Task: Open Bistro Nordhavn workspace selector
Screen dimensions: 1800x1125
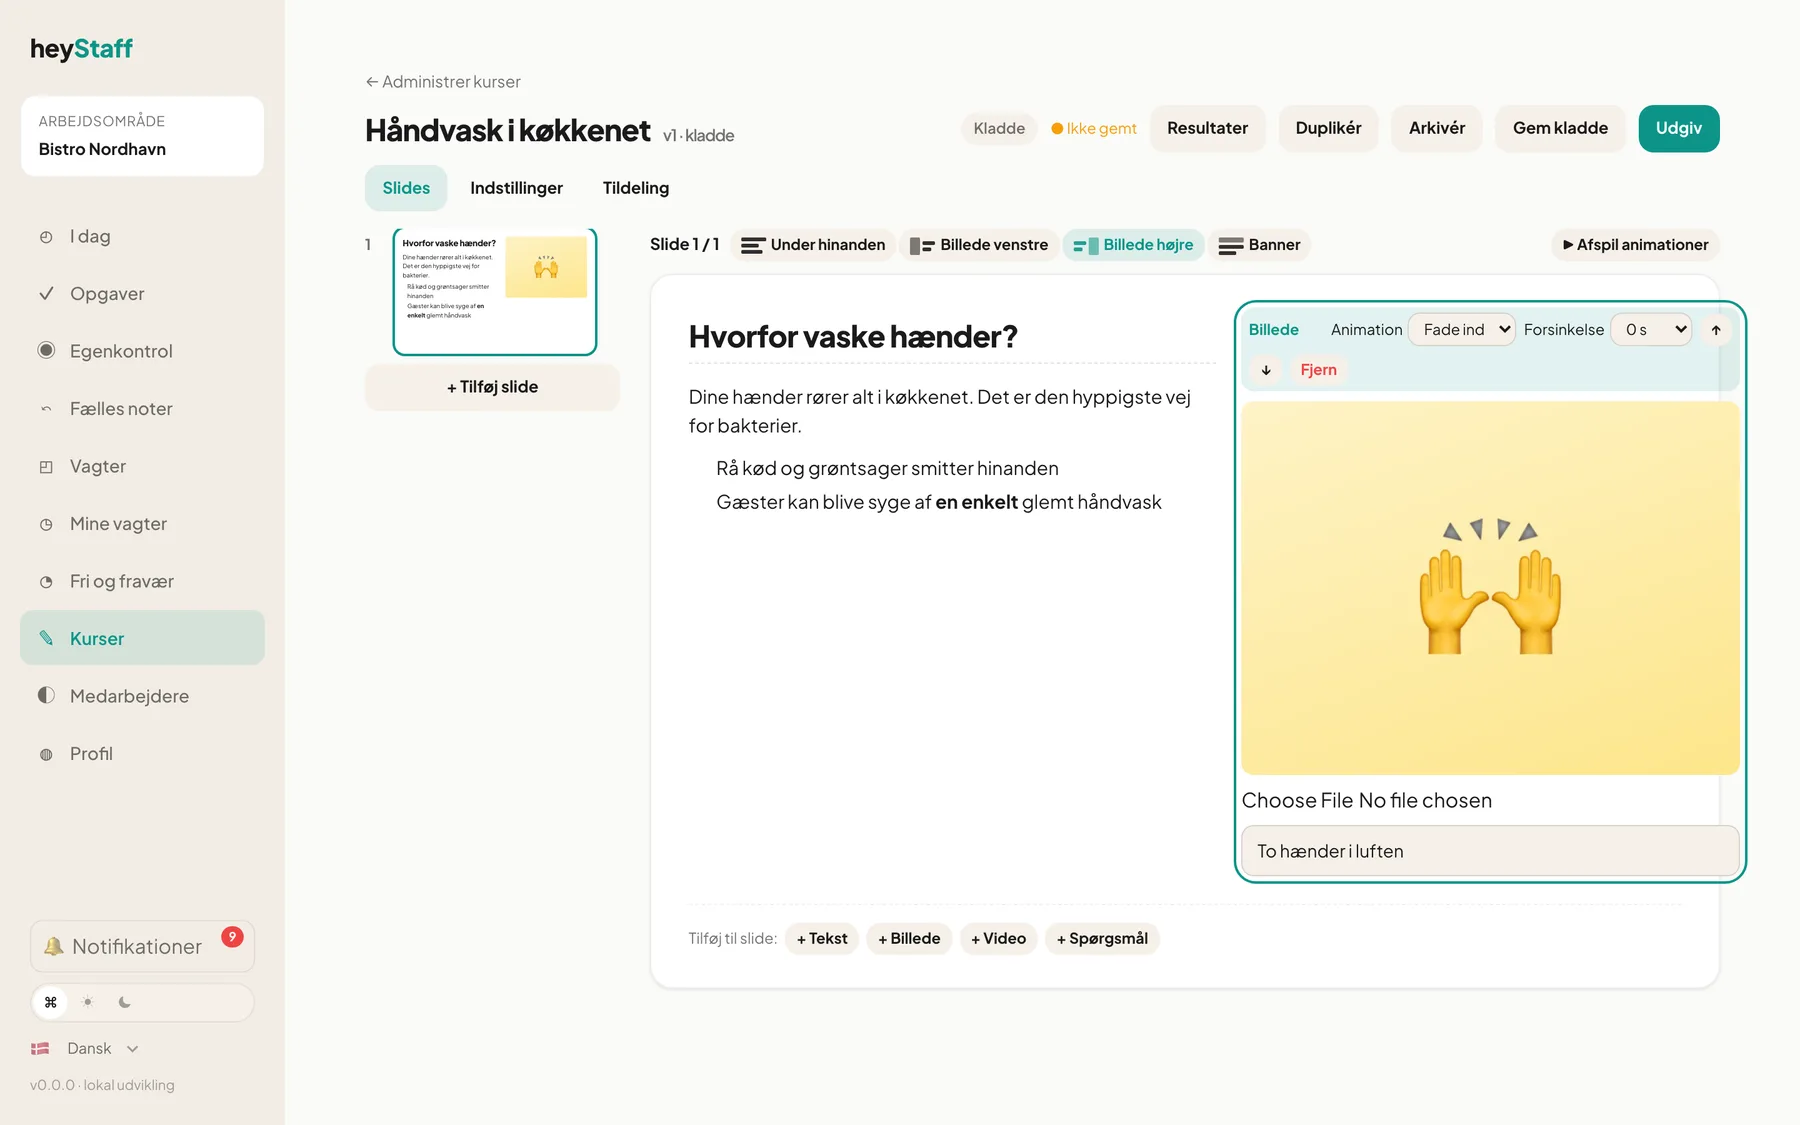Action: [142, 136]
